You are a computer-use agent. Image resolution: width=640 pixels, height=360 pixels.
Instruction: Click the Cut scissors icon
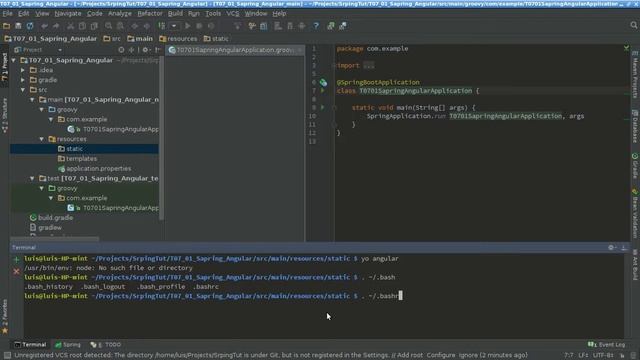[71, 26]
